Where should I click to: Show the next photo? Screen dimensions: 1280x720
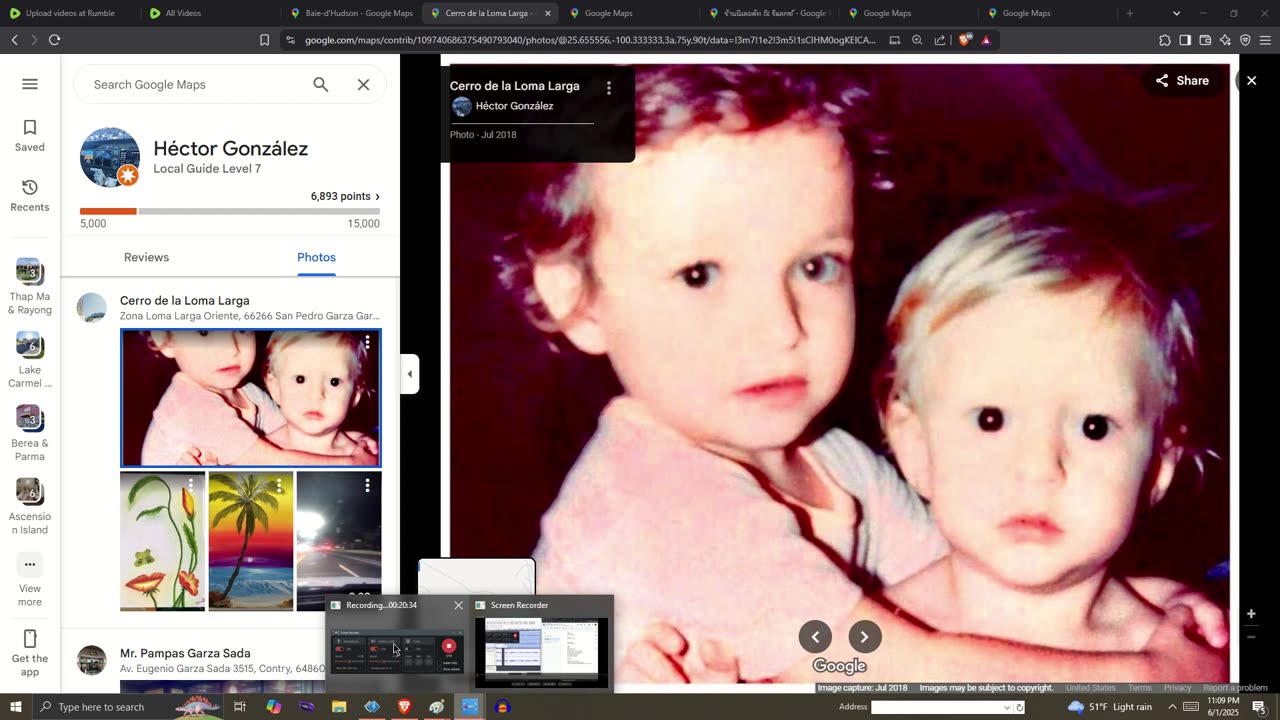pos(864,637)
